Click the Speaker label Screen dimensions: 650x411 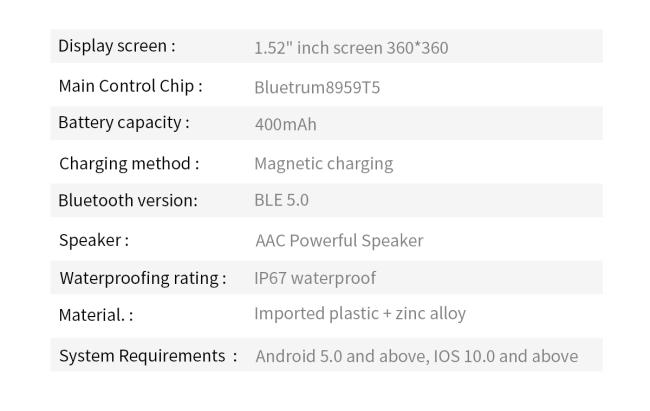[x=94, y=241]
